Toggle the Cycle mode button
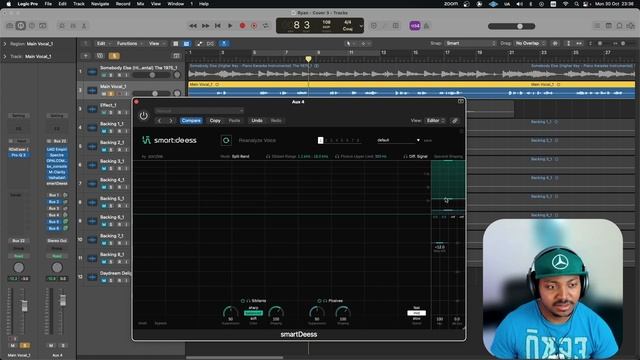The width and height of the screenshot is (640, 360). point(266,26)
